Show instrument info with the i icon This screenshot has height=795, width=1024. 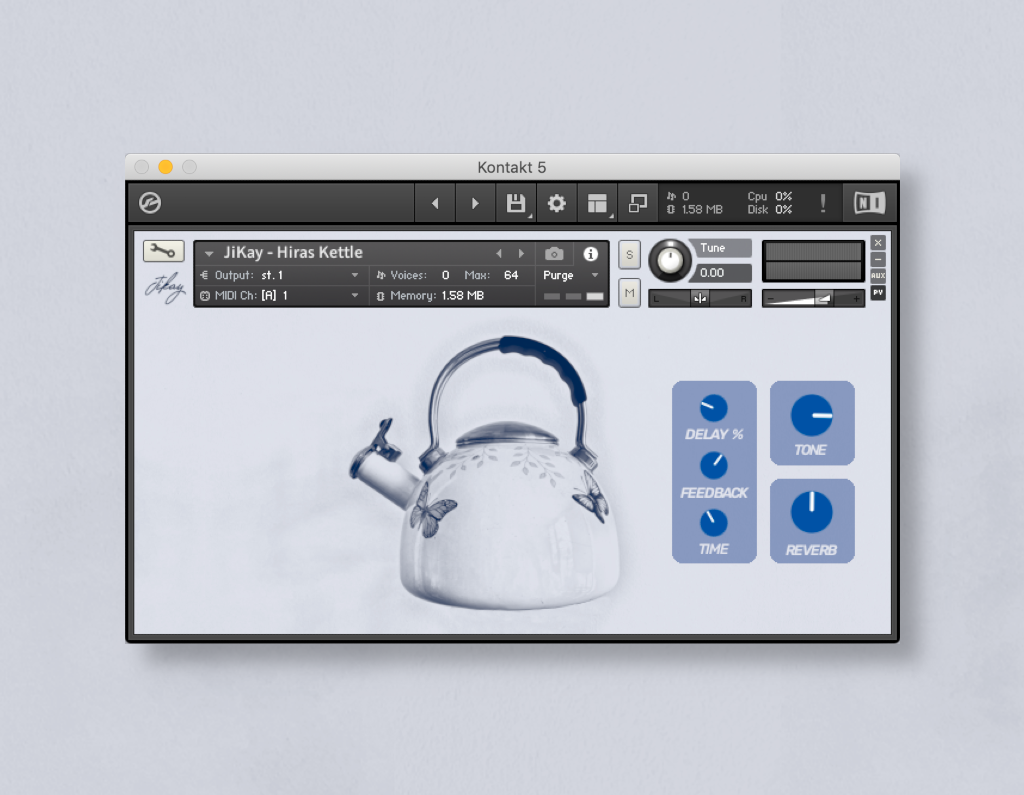click(x=590, y=253)
